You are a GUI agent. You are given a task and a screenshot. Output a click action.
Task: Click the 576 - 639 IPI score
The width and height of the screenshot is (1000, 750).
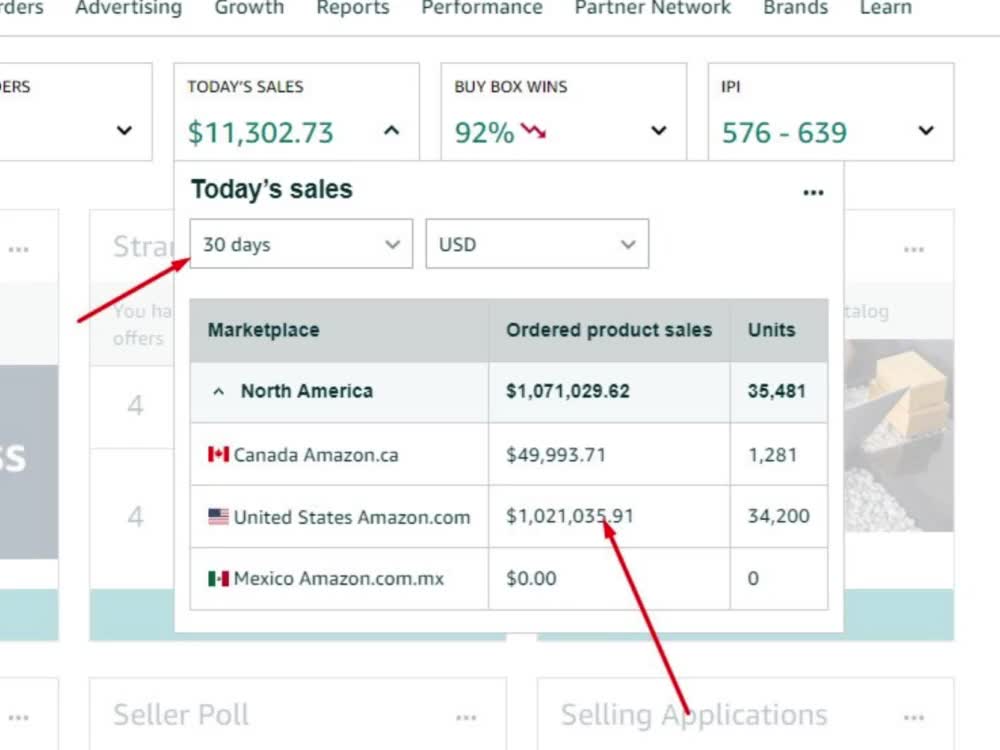784,133
